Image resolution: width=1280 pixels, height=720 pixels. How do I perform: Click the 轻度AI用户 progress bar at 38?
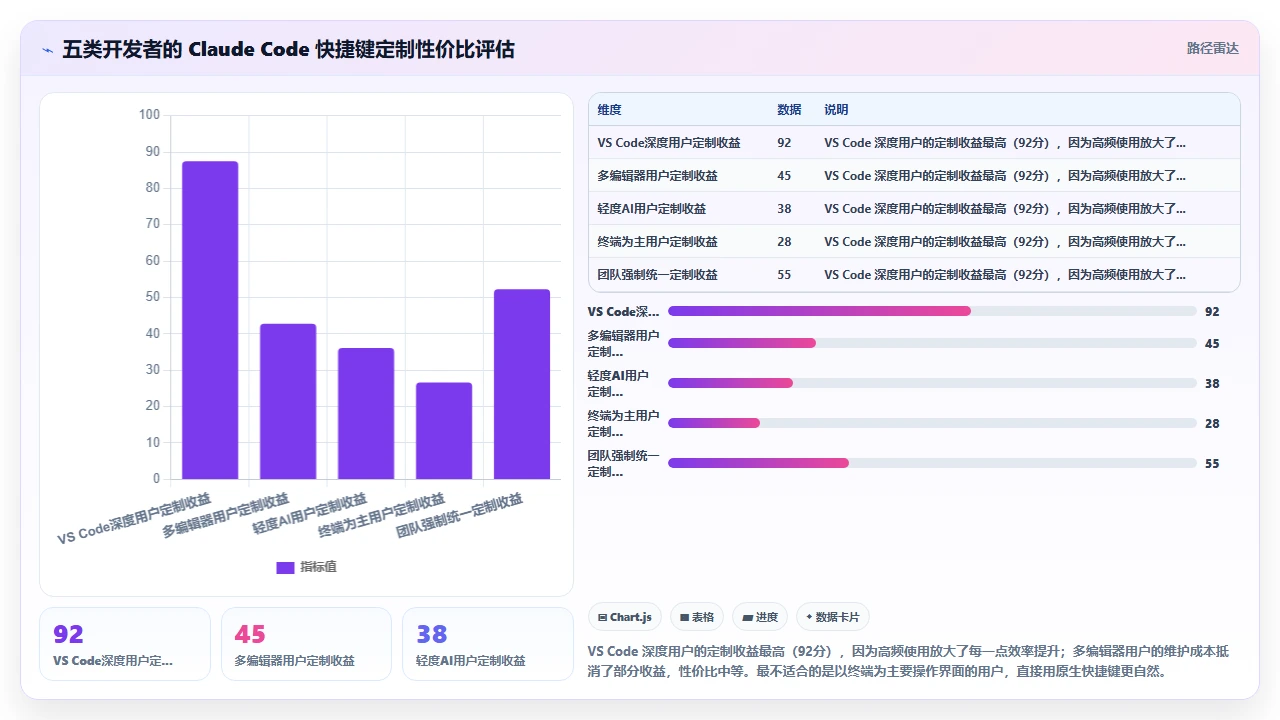pos(932,383)
